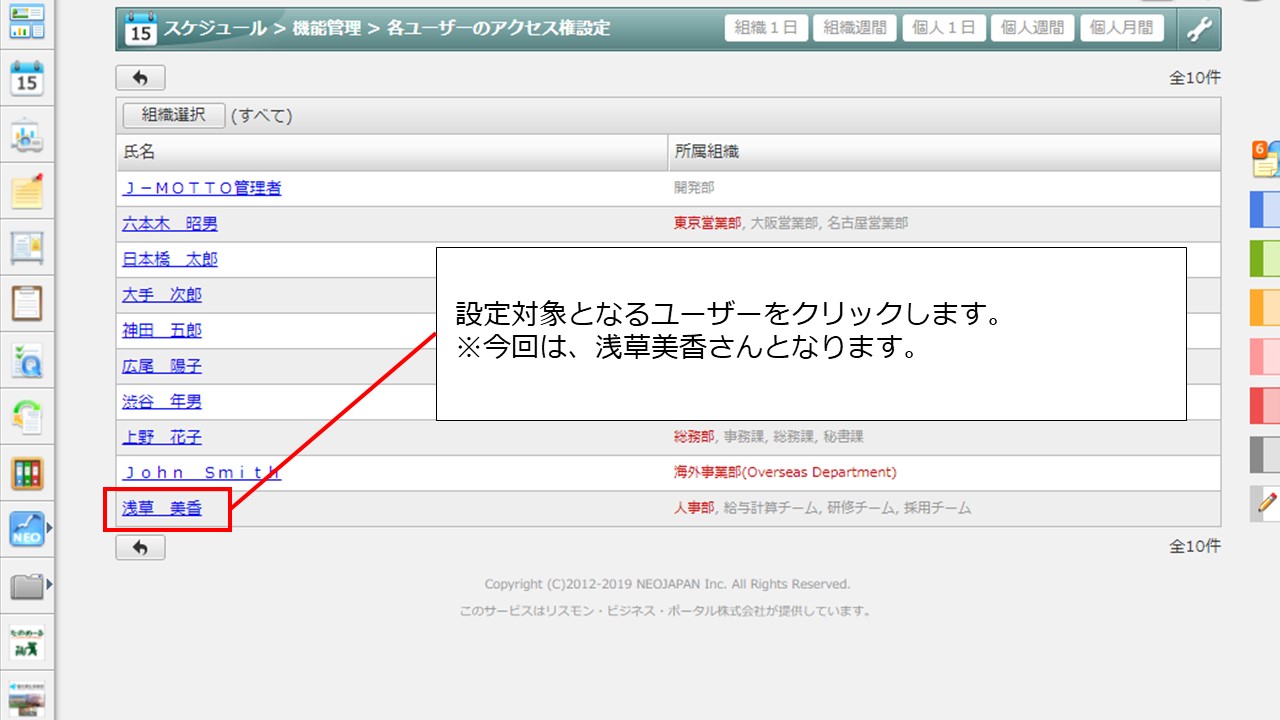Click the wrench settings icon
This screenshot has height=720, width=1280.
1199,29
